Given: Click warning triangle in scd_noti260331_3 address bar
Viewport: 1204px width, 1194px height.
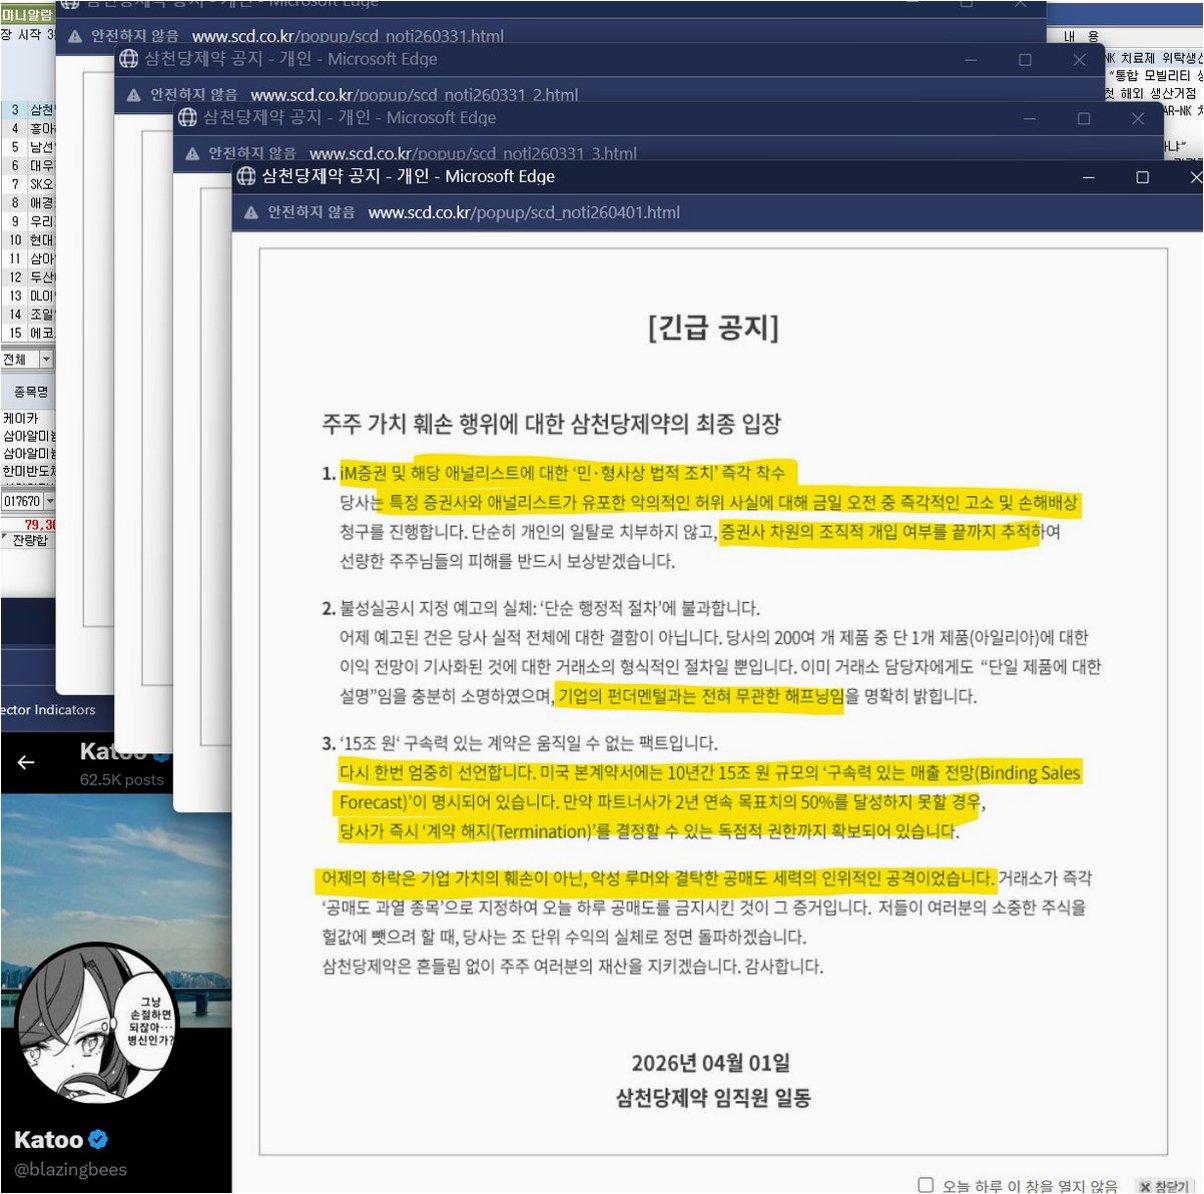Looking at the screenshot, I should (x=192, y=154).
